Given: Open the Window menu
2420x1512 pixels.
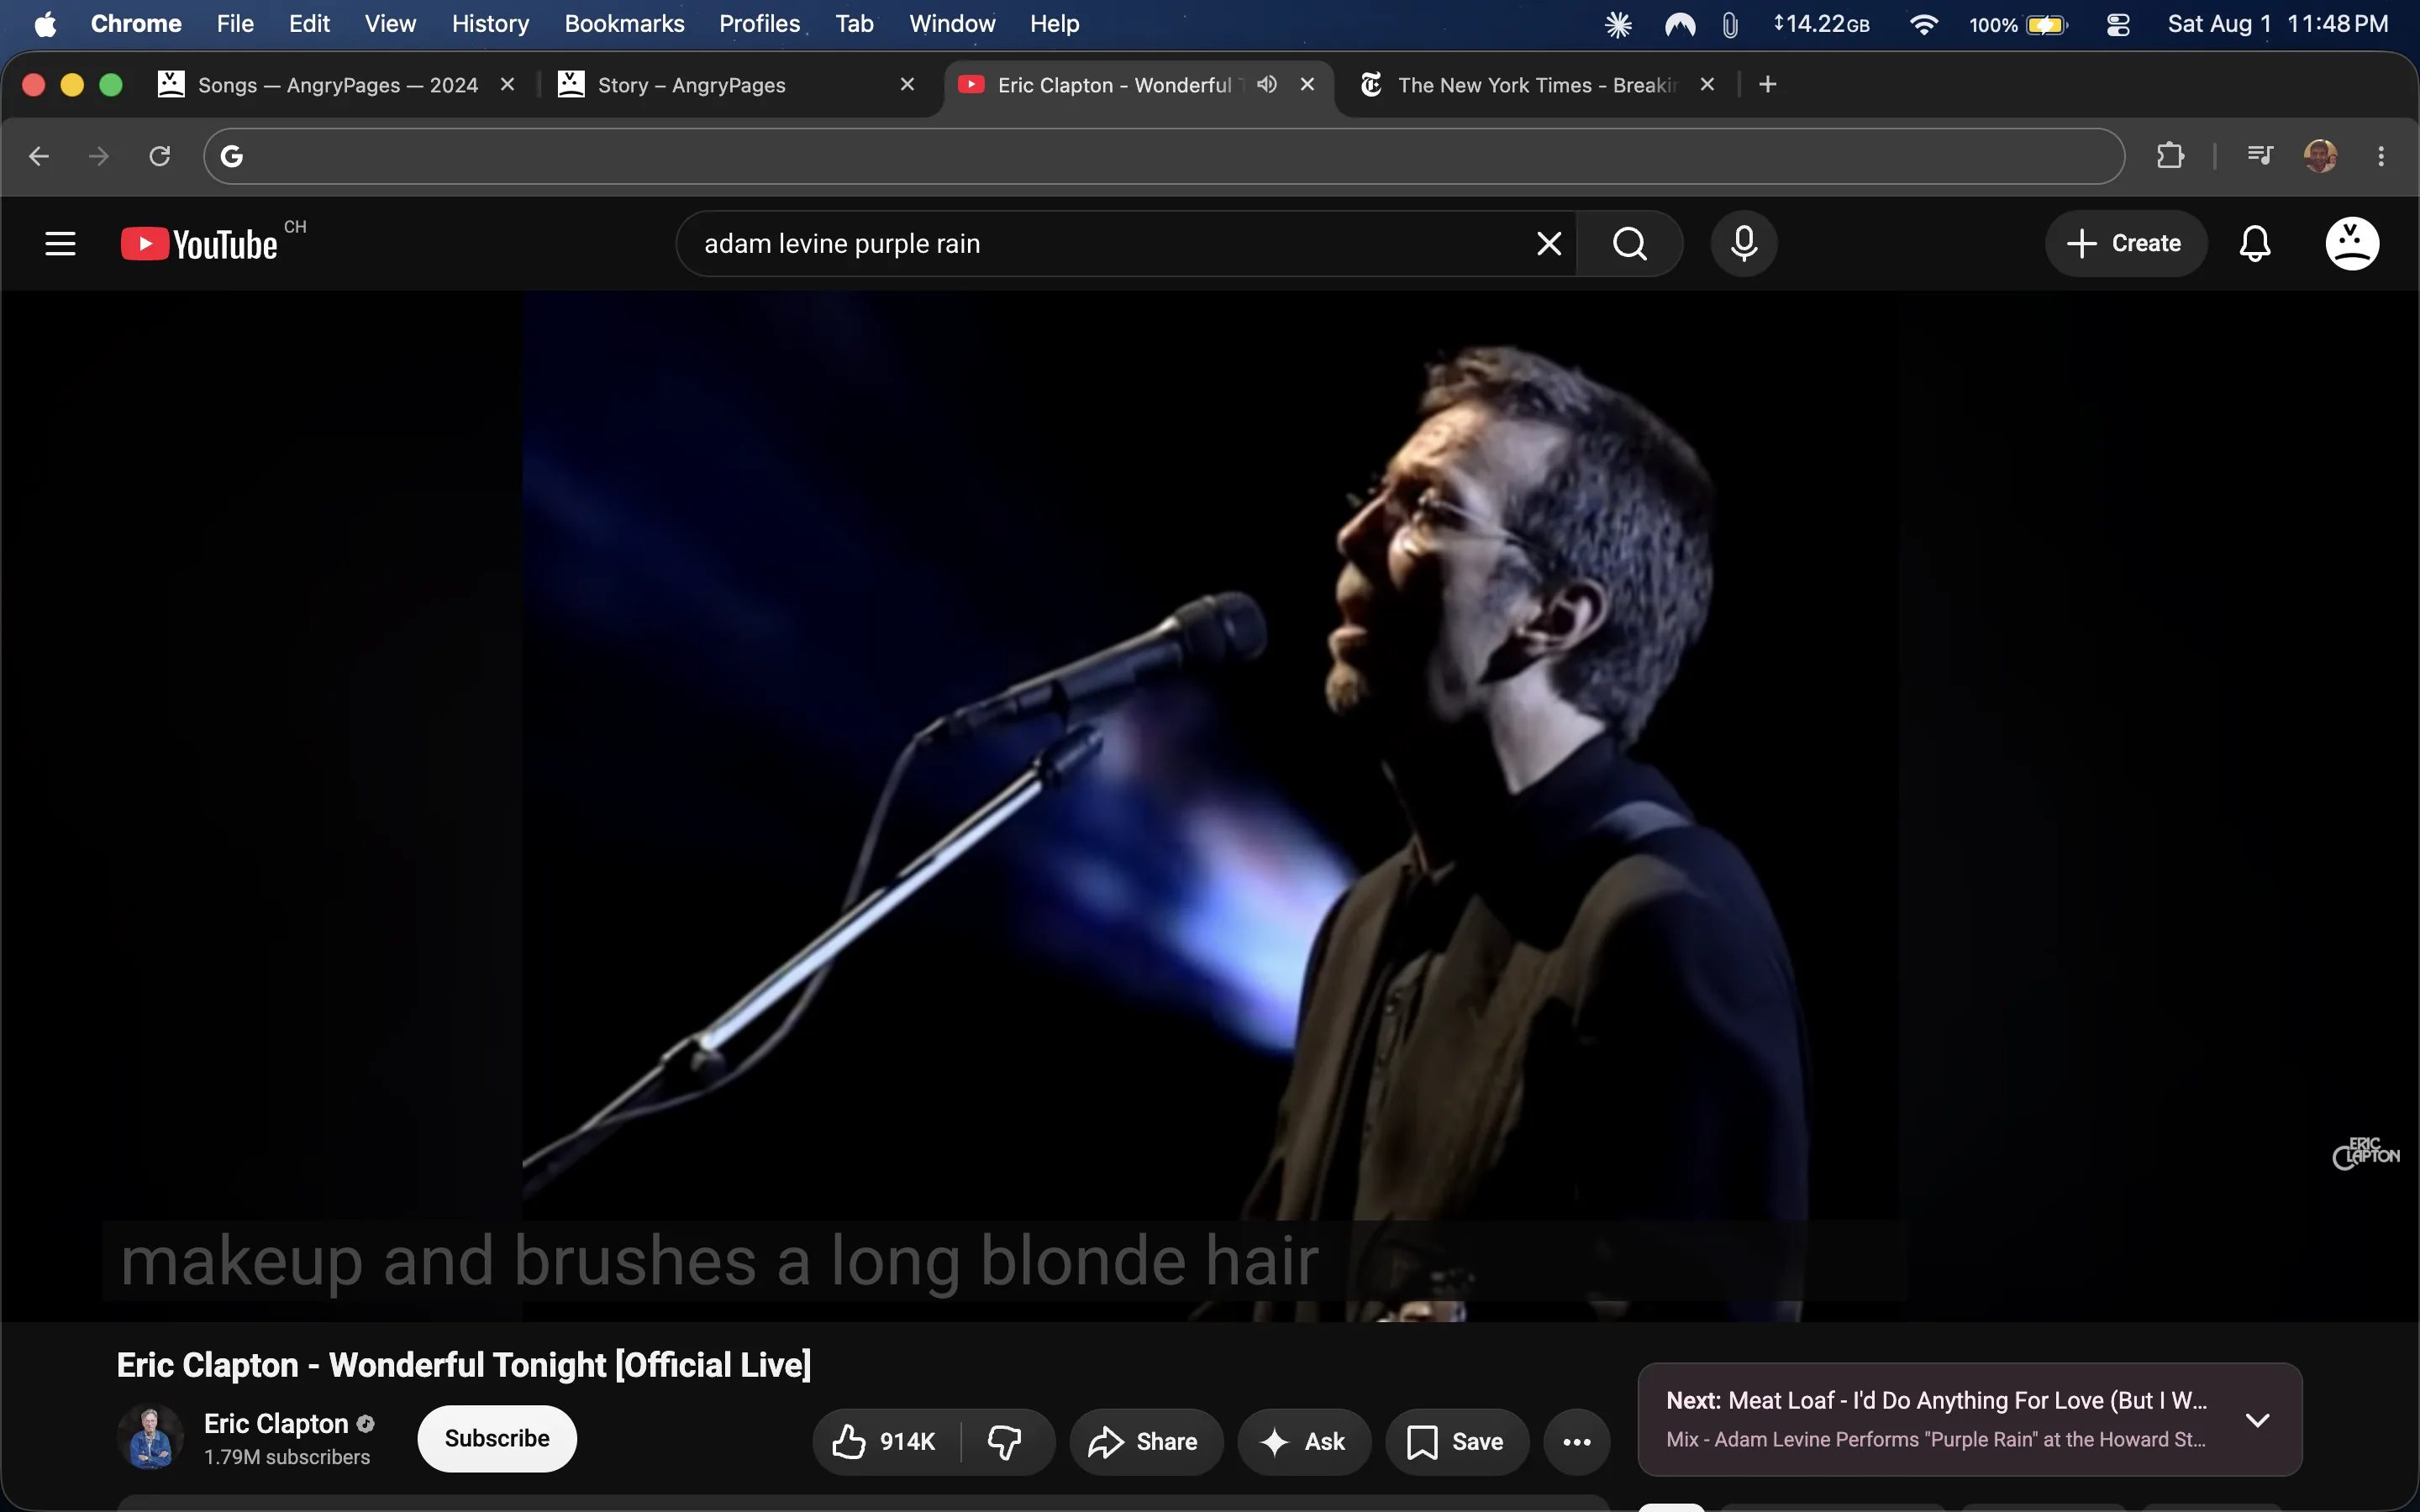Looking at the screenshot, I should pyautogui.click(x=952, y=24).
